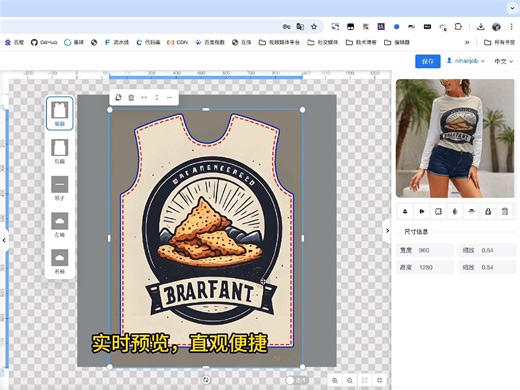This screenshot has width=520, height=390.
Task: Click the model preview photo
Action: pos(455,138)
